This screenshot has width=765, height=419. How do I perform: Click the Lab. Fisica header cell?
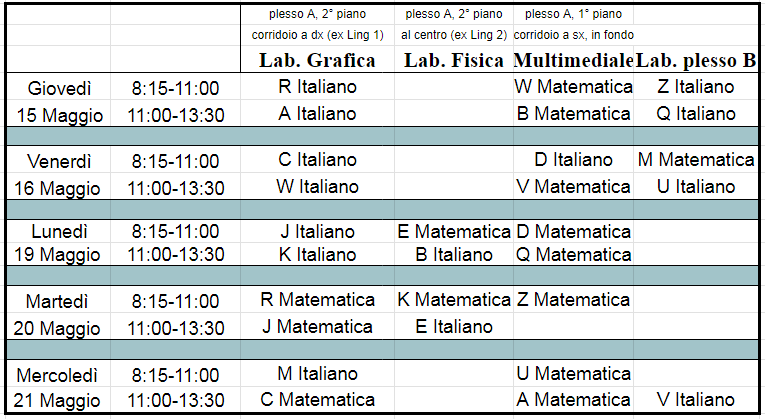coord(454,60)
